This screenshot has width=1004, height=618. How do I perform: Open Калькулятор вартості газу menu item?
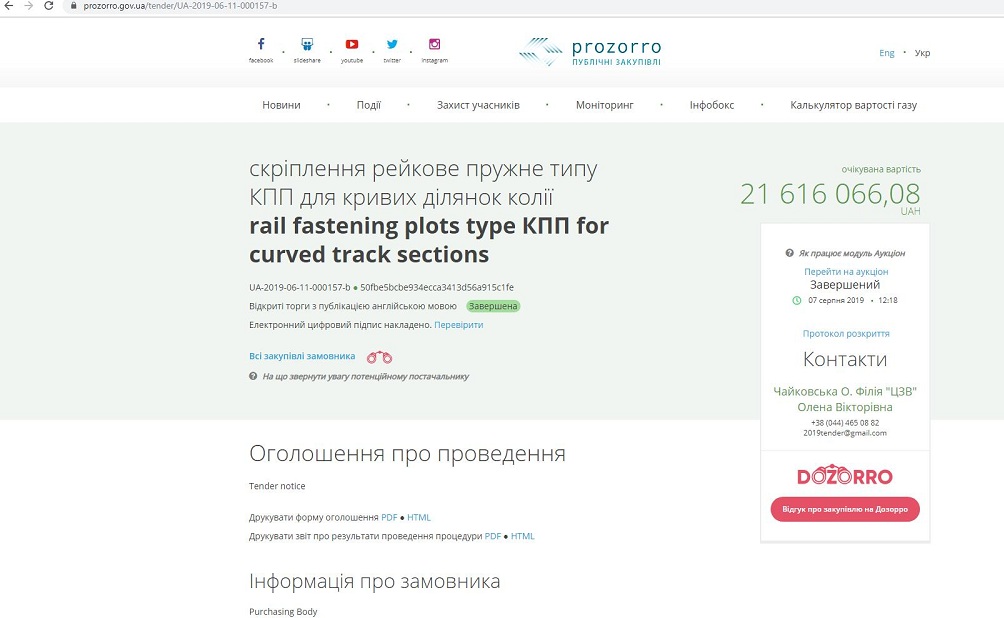click(x=853, y=105)
